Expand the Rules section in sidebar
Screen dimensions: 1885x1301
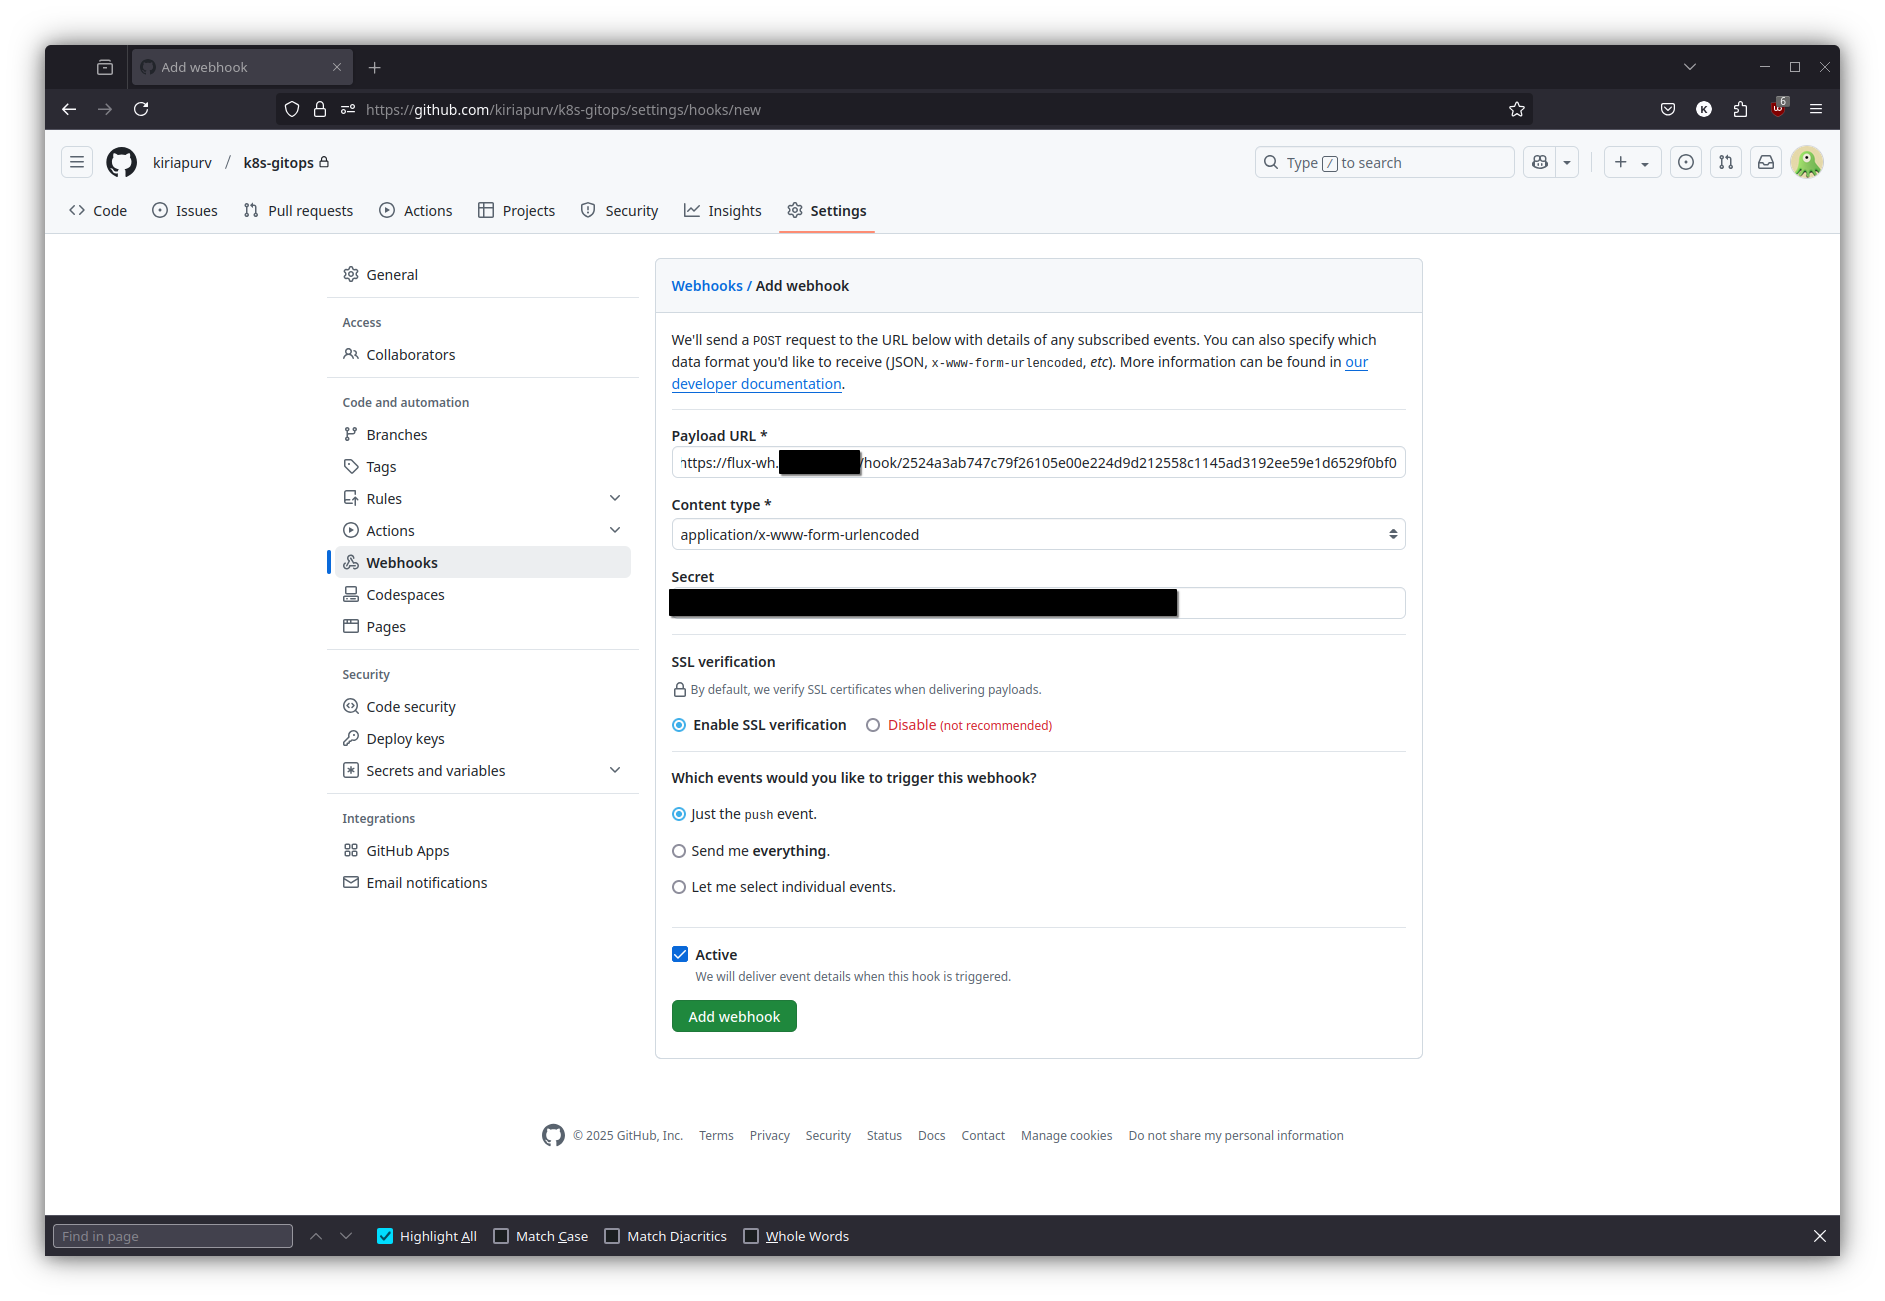[615, 498]
